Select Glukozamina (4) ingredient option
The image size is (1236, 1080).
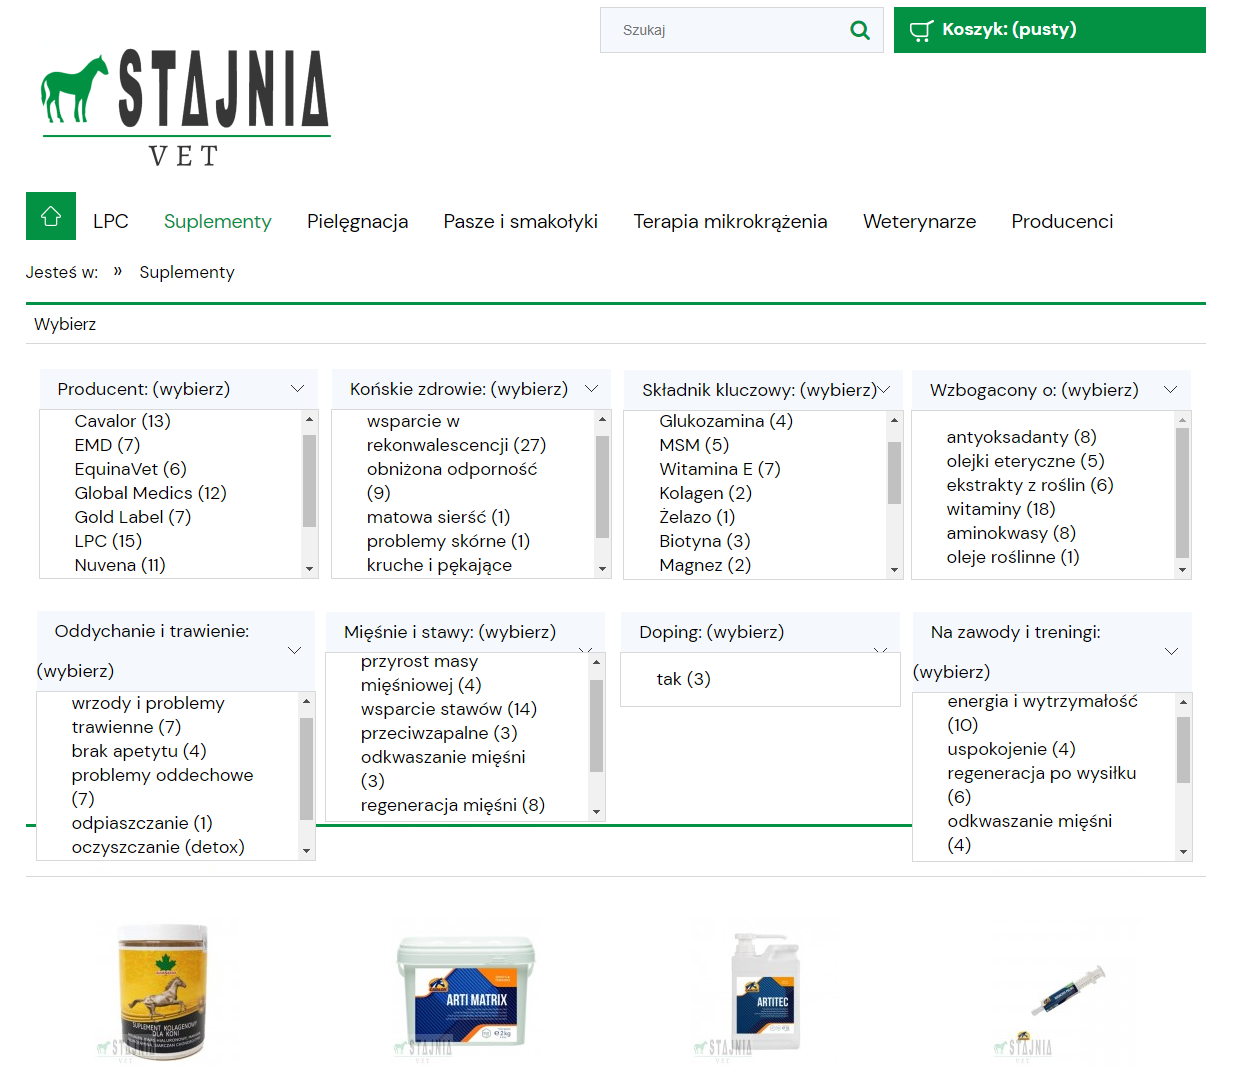726,421
